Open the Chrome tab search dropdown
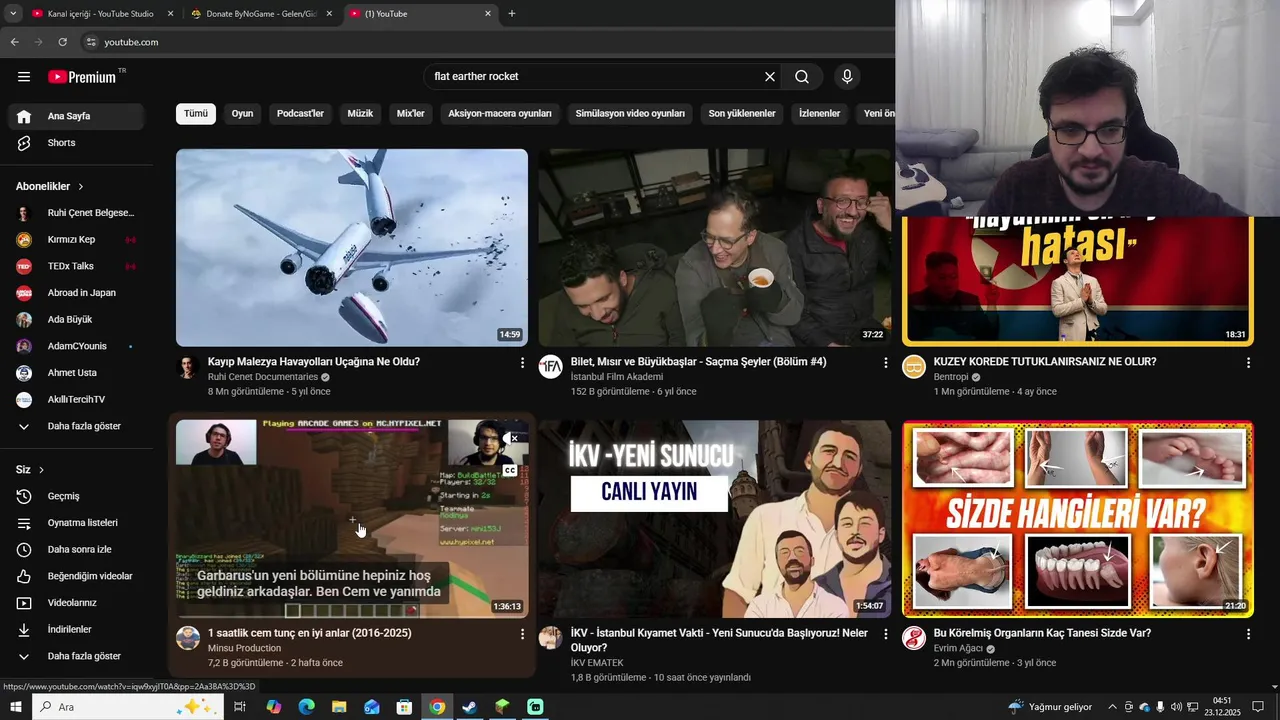This screenshot has height=720, width=1280. [13, 14]
